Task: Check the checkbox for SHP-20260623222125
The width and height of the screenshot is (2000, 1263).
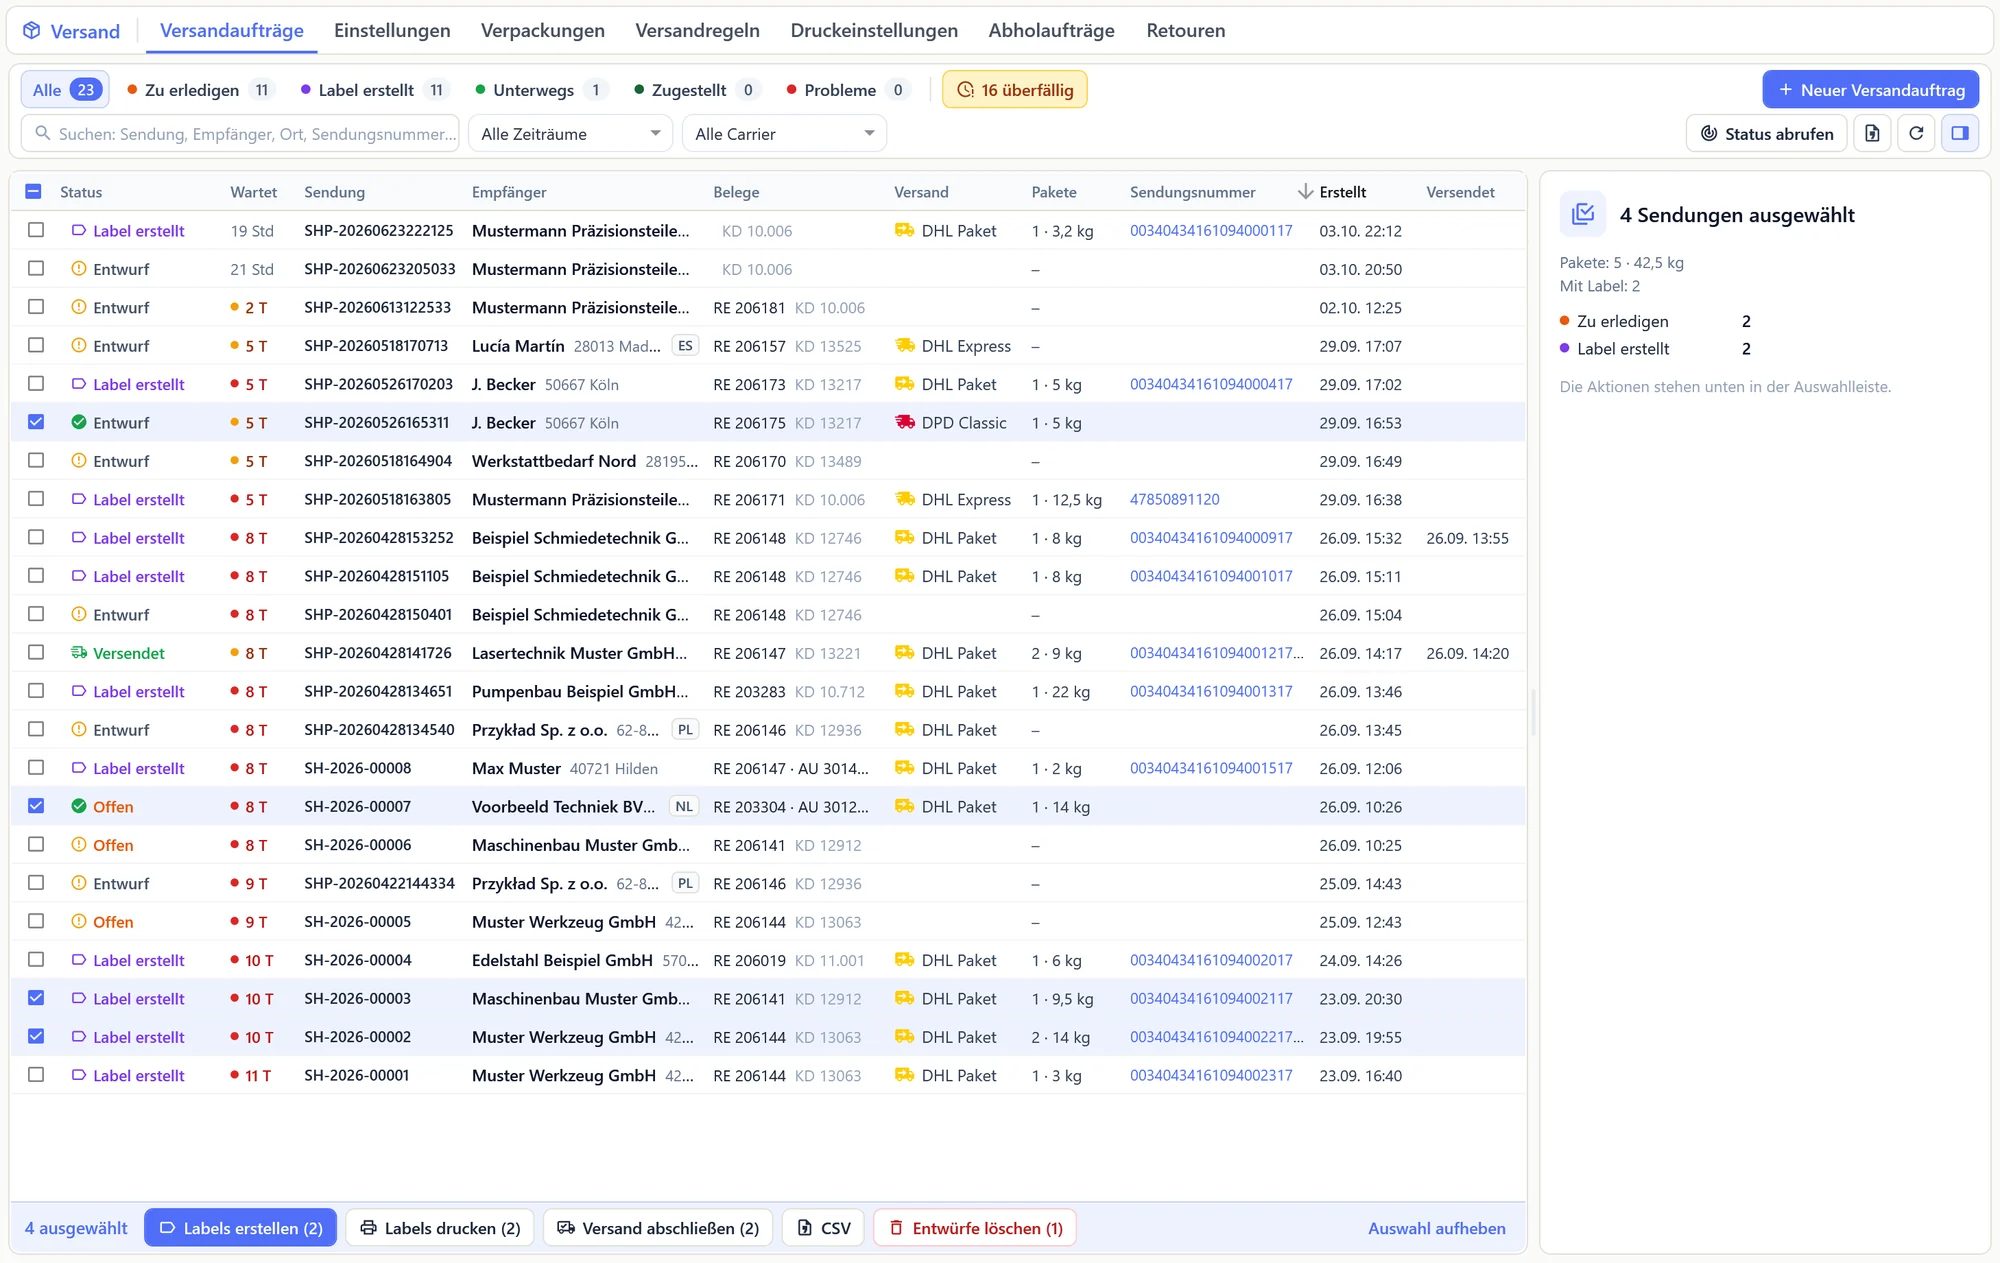Action: (36, 229)
